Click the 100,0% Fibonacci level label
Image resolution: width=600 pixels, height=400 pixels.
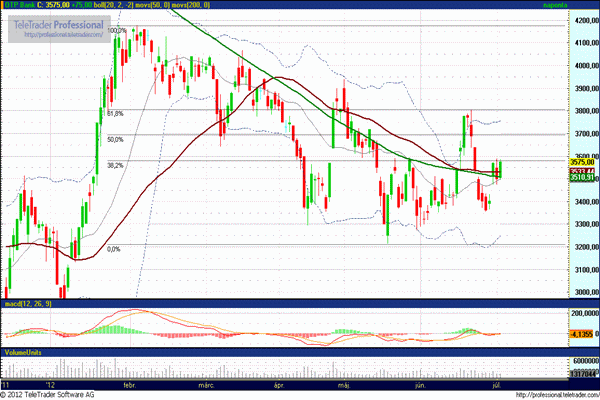117,30
